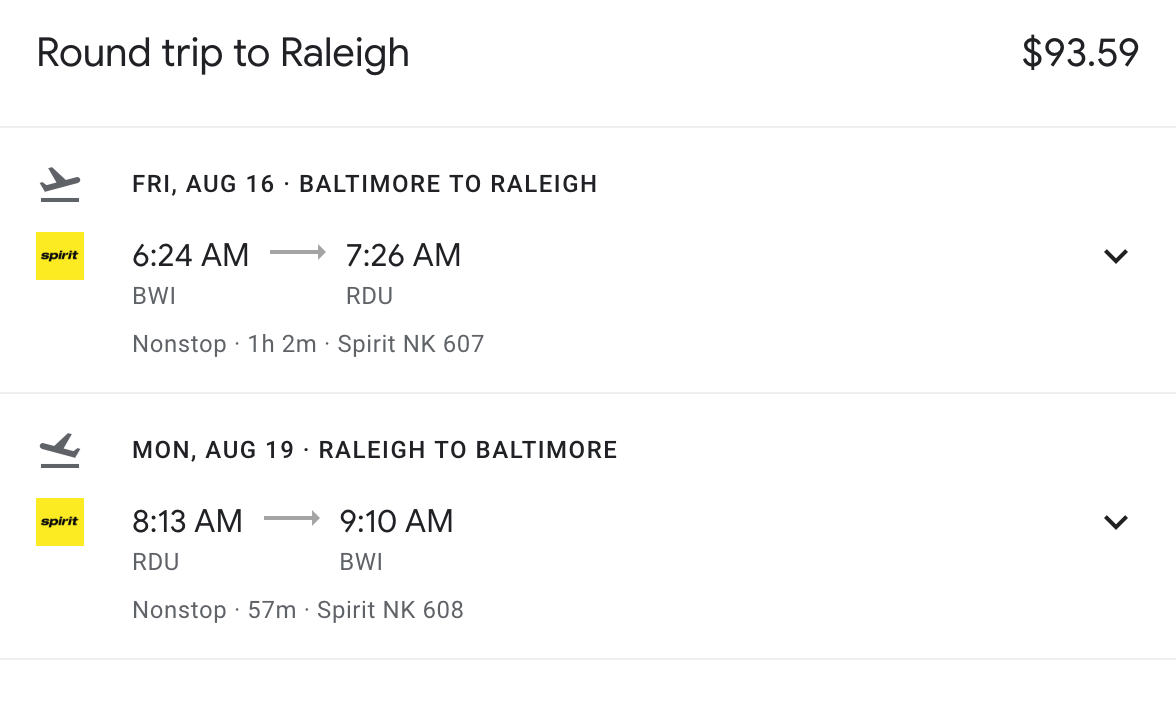The width and height of the screenshot is (1176, 710).
Task: Click the Spirit NK 608 flight info line
Action: coord(298,610)
